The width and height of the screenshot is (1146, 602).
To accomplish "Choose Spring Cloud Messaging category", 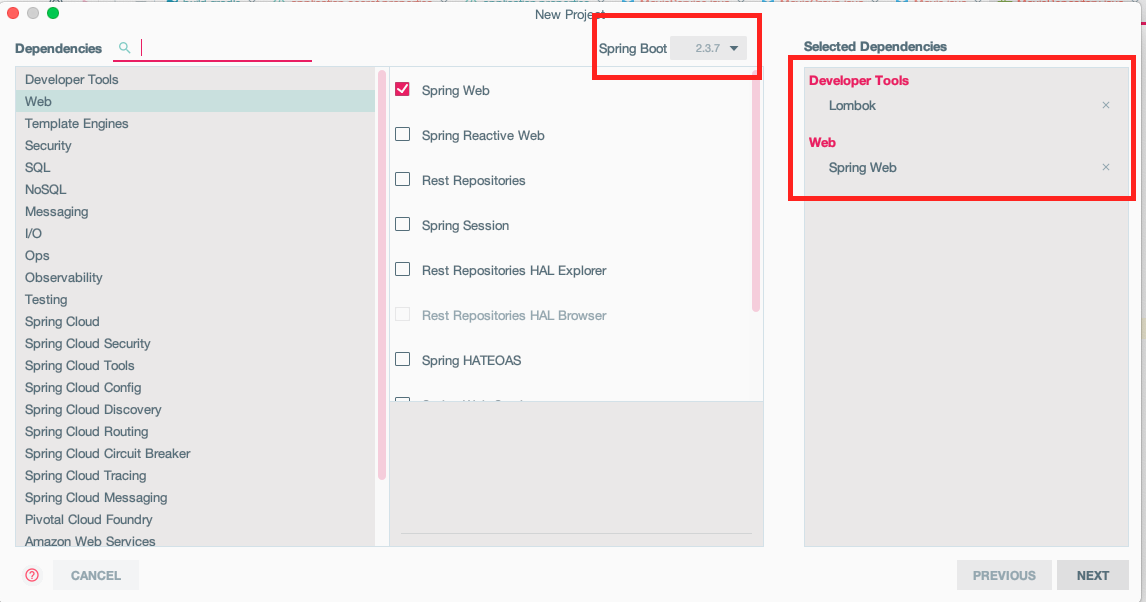I will [x=195, y=498].
